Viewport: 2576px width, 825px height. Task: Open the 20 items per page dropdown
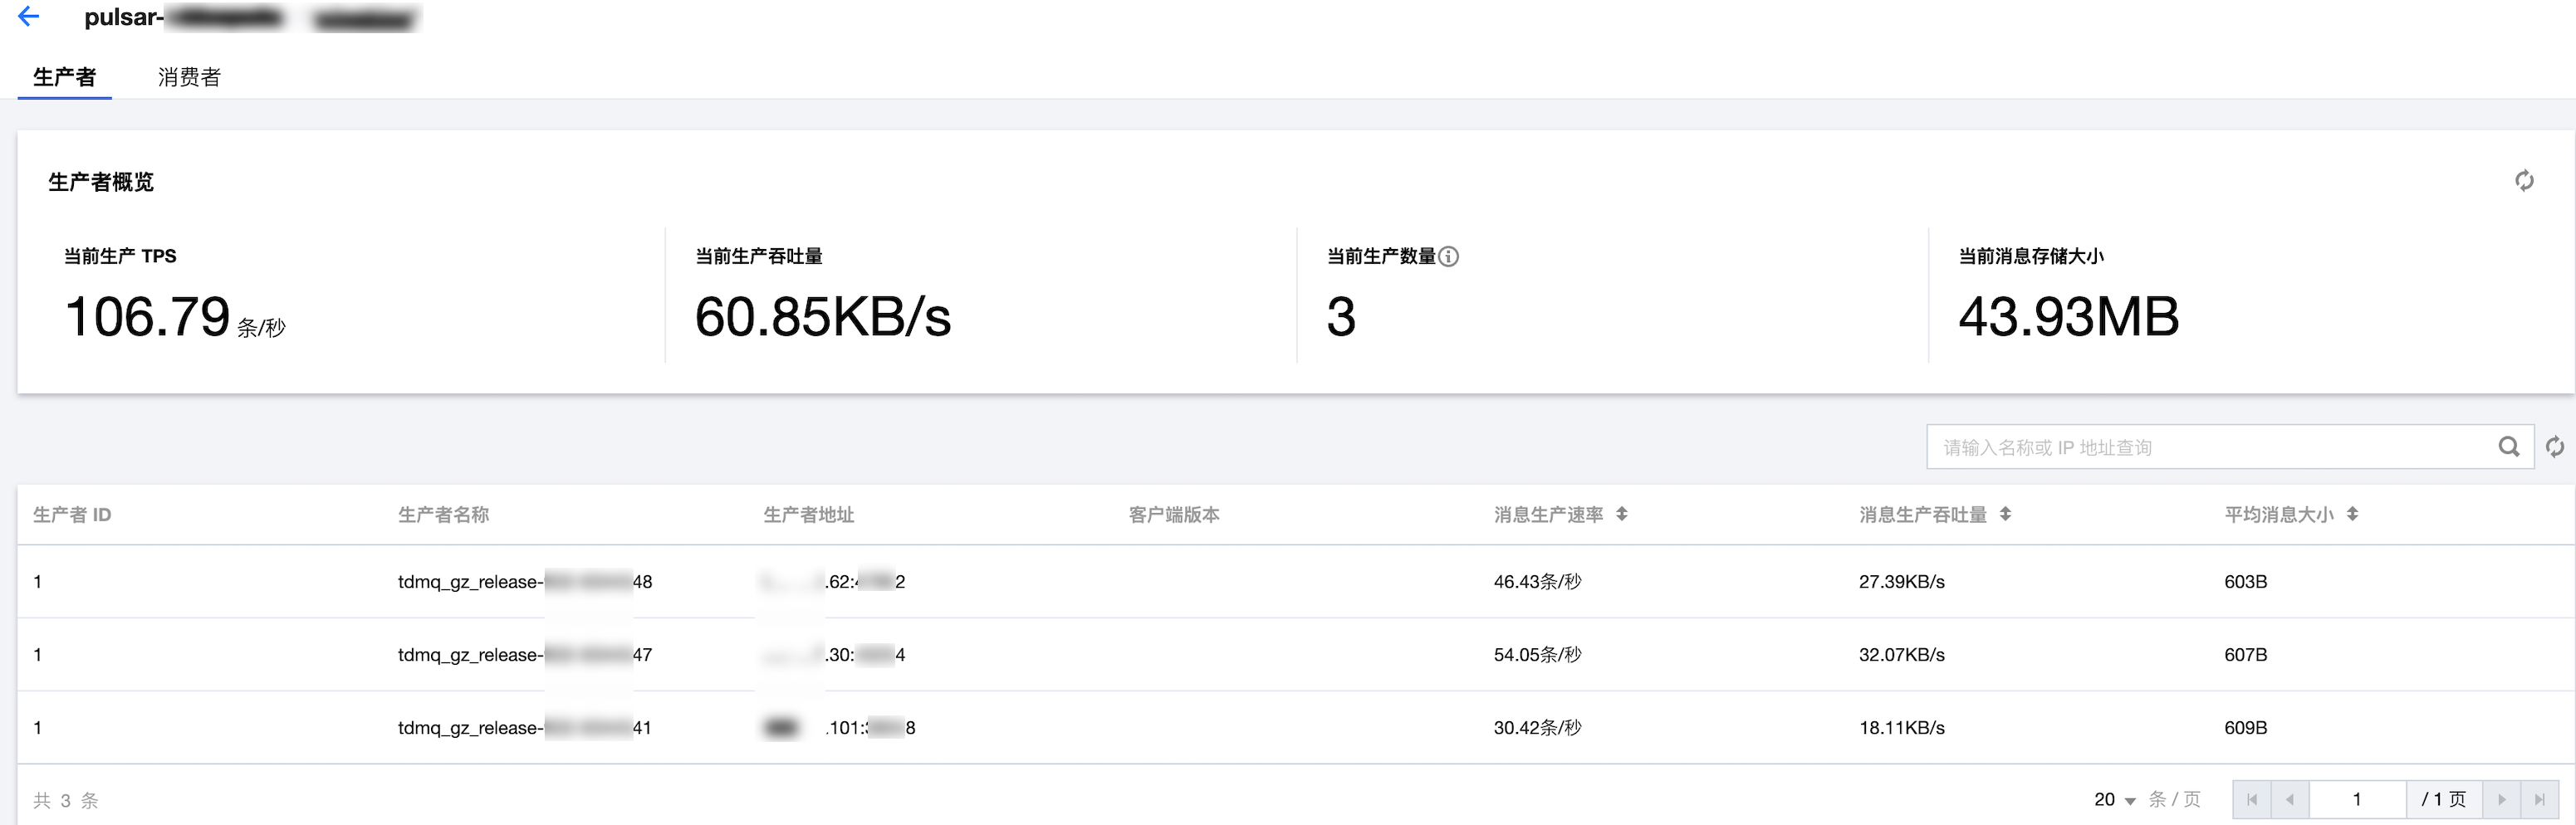[x=2115, y=800]
